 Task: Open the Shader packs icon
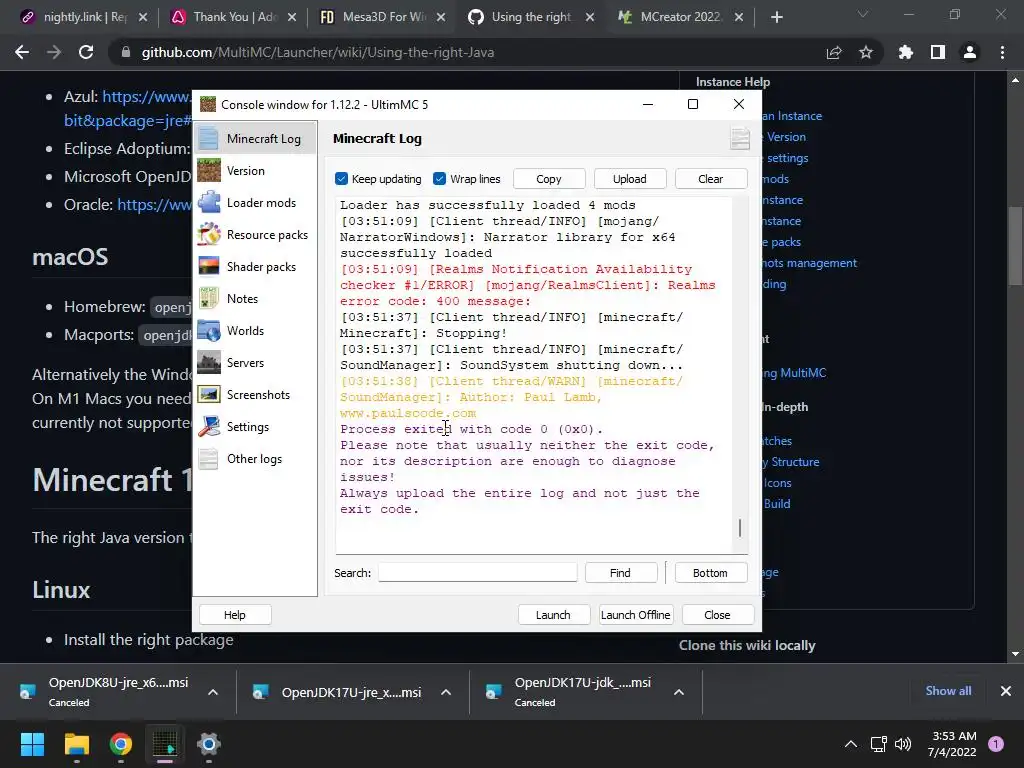[x=209, y=266]
